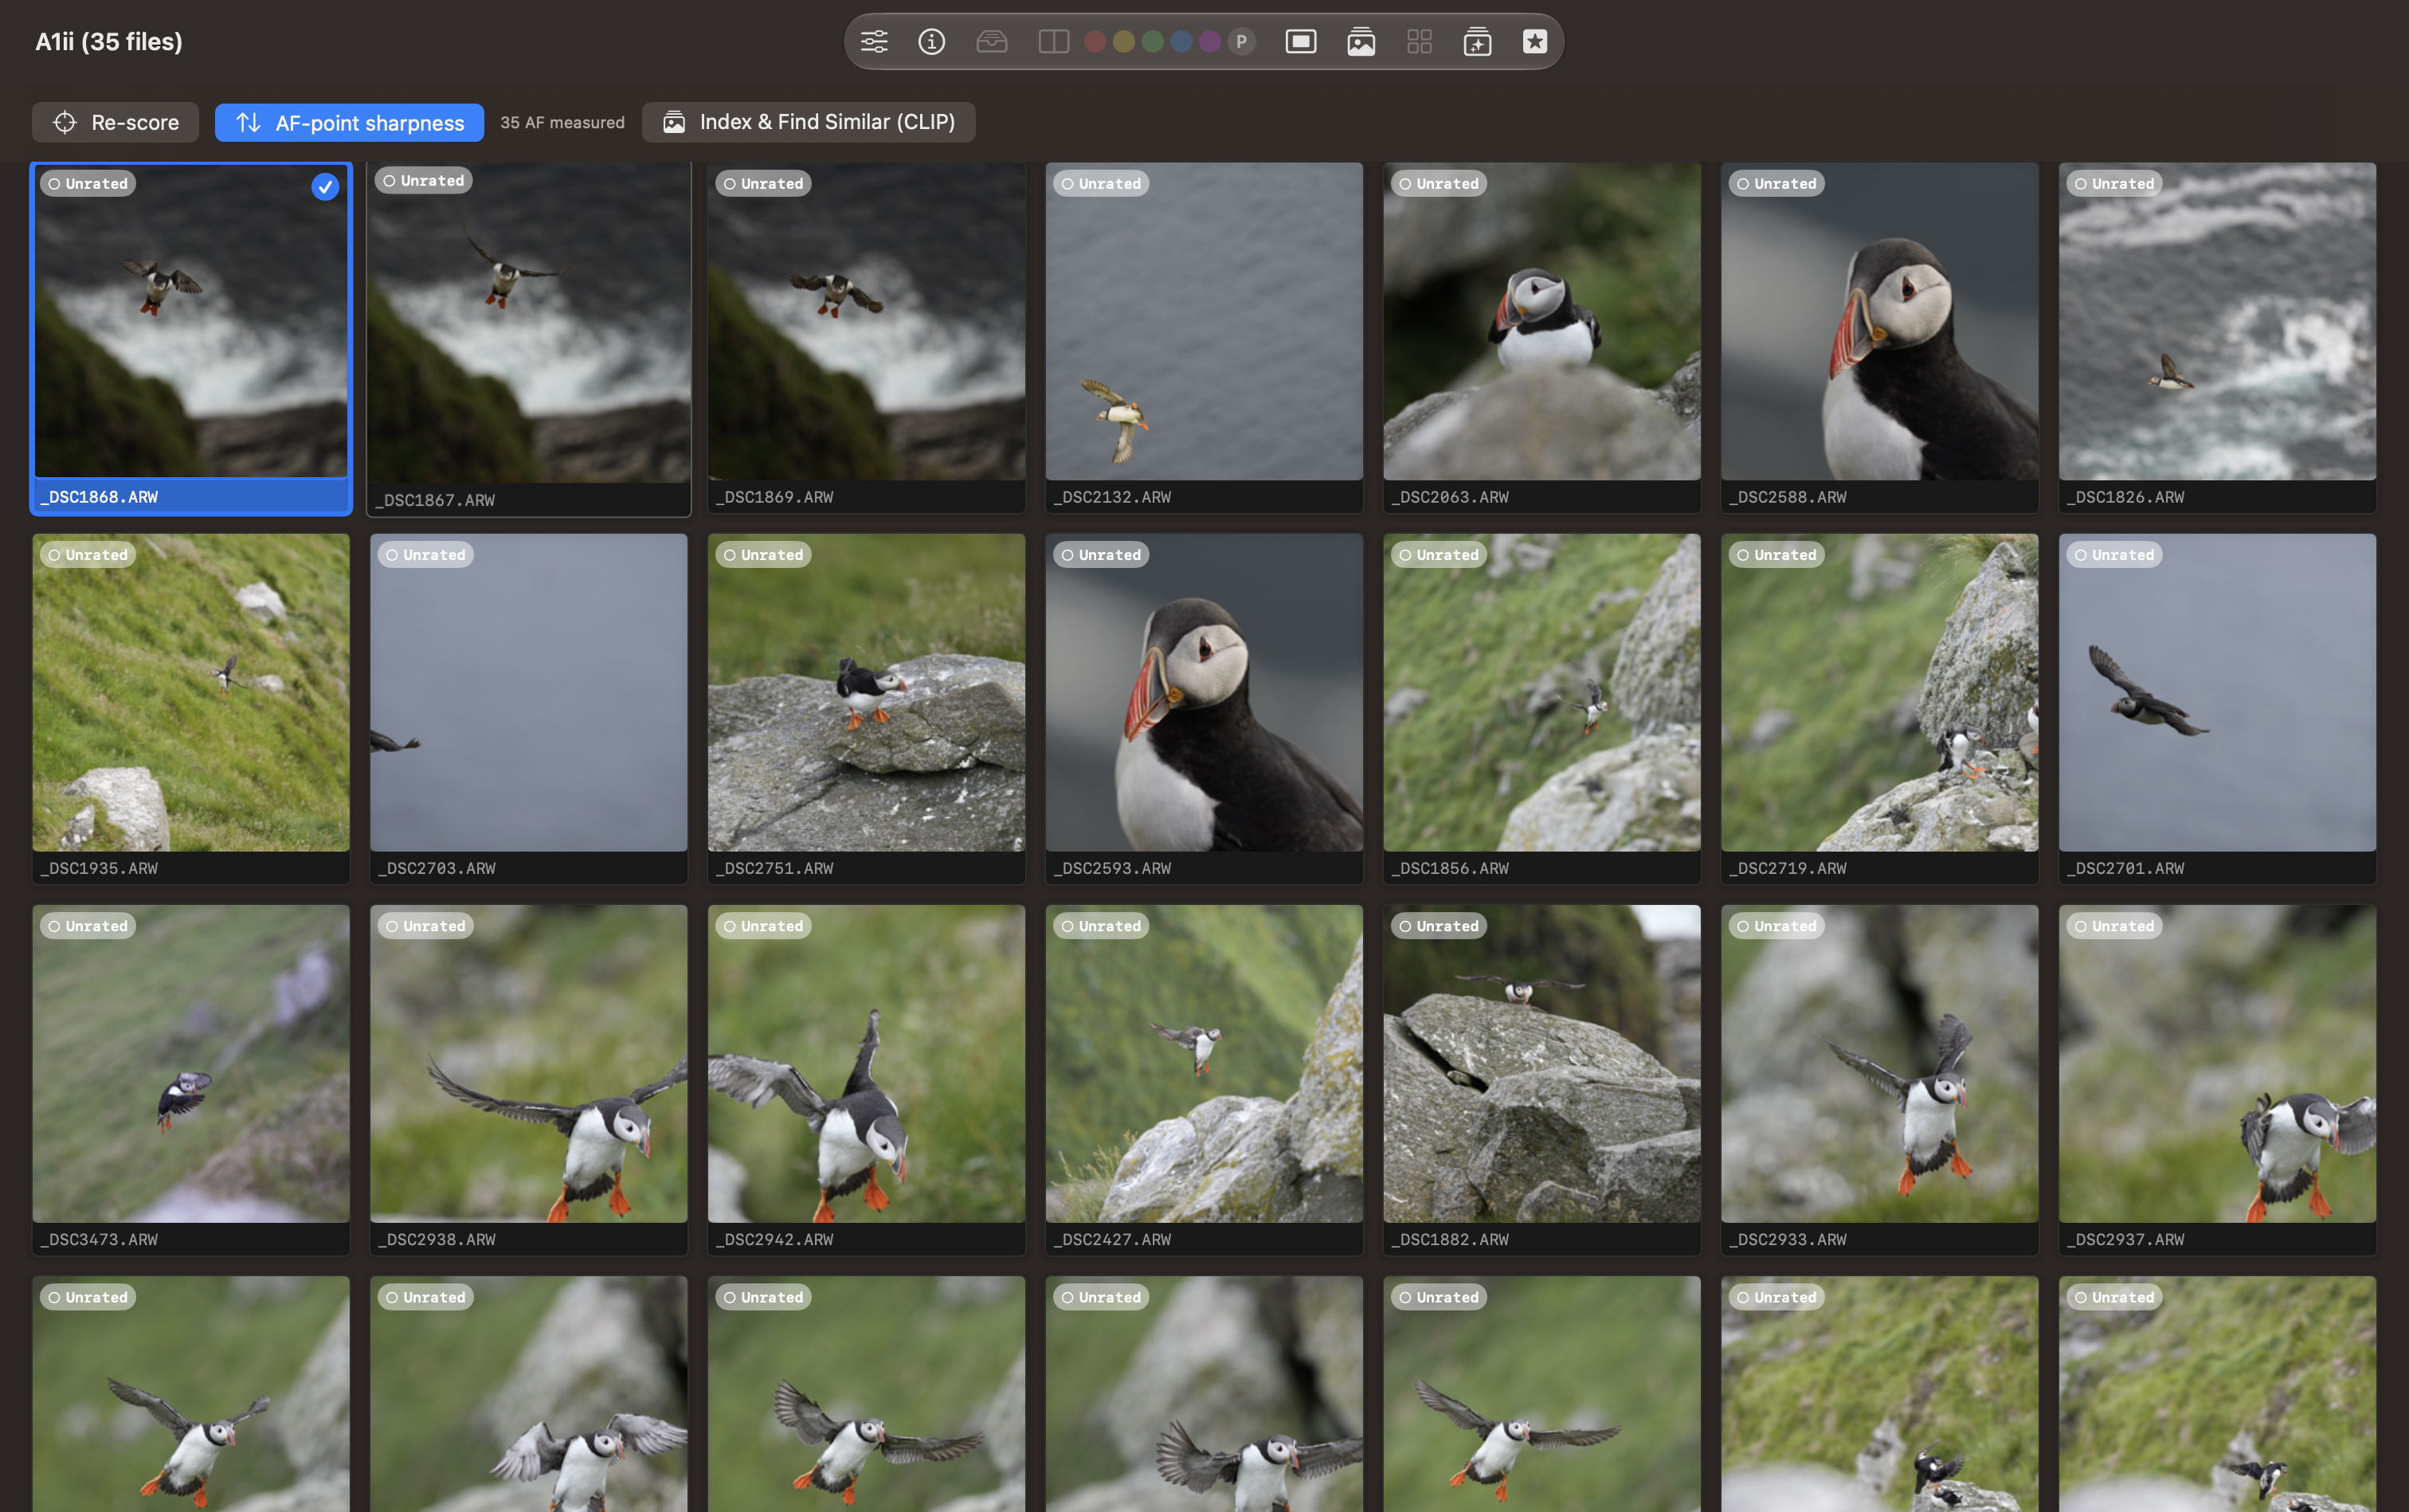Click the sparkle stack icon

(x=1477, y=42)
